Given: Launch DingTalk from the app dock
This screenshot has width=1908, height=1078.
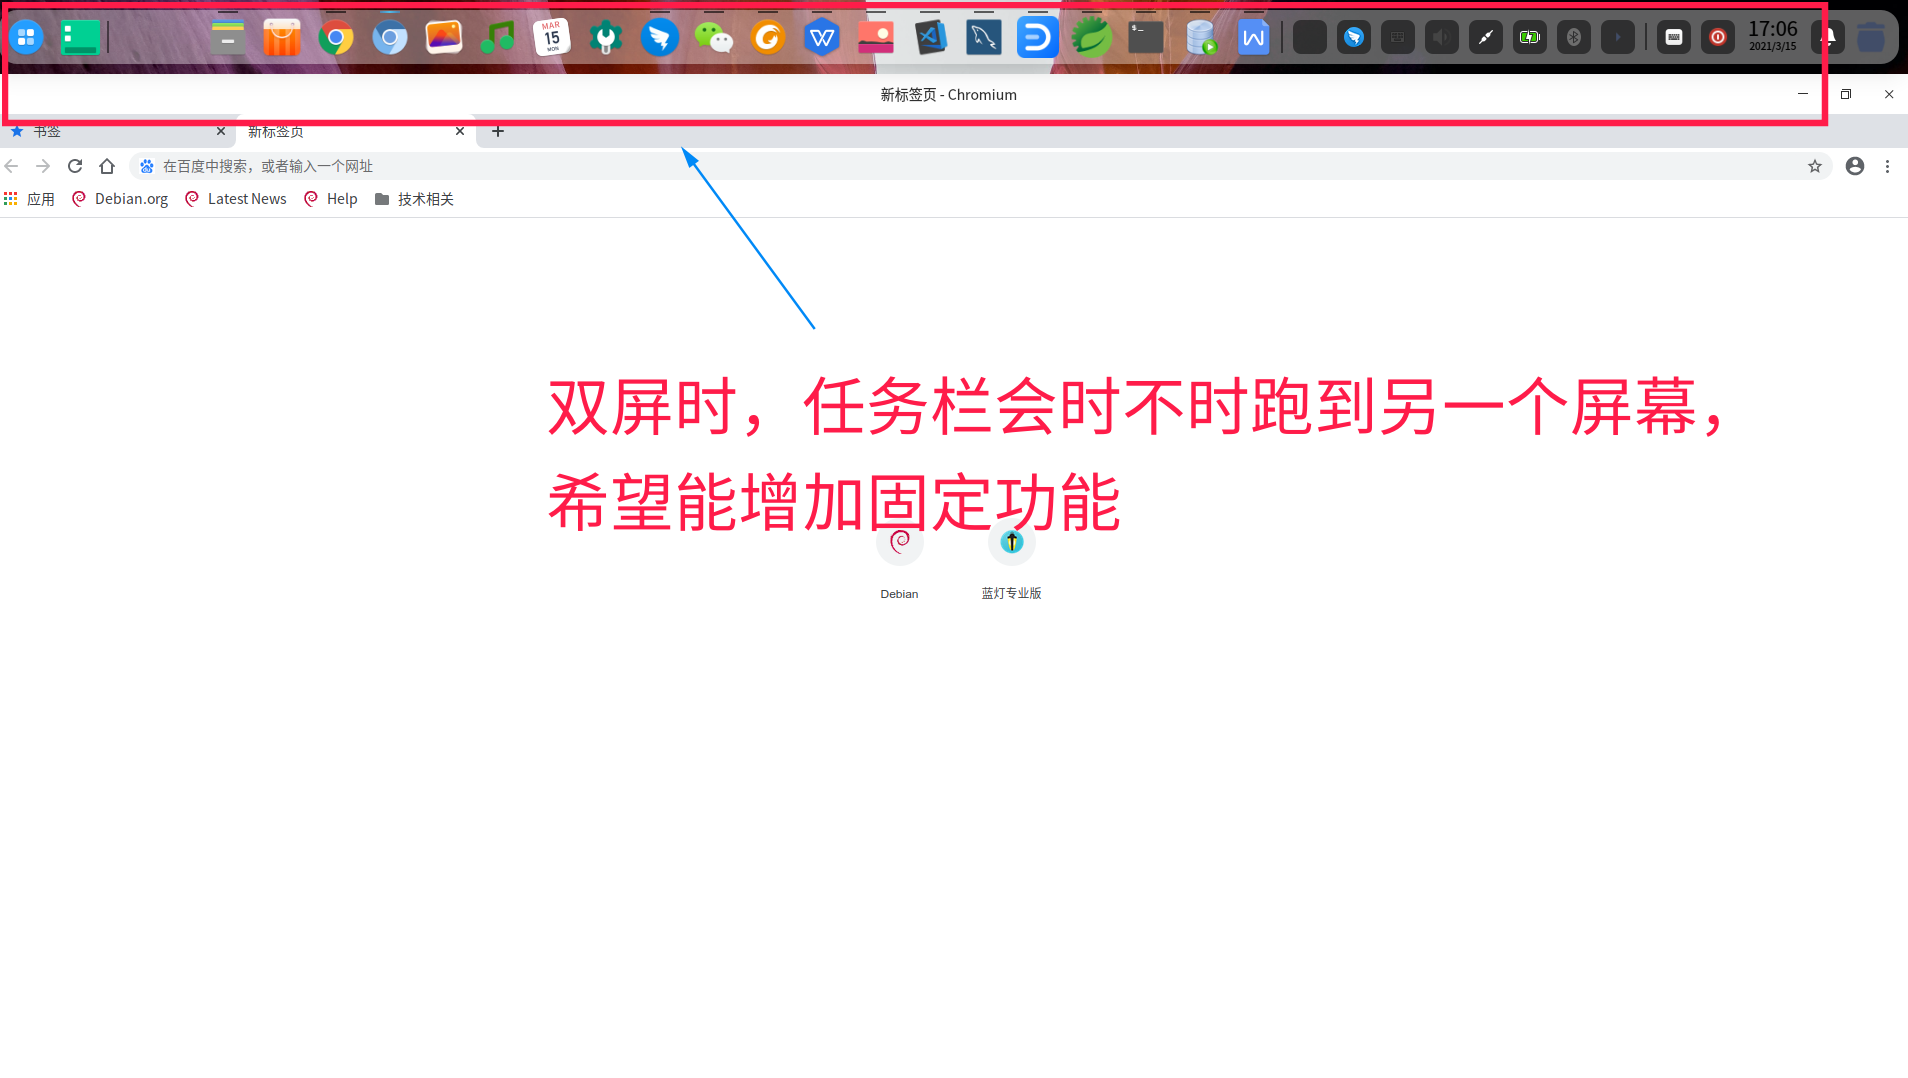Looking at the screenshot, I should [660, 38].
